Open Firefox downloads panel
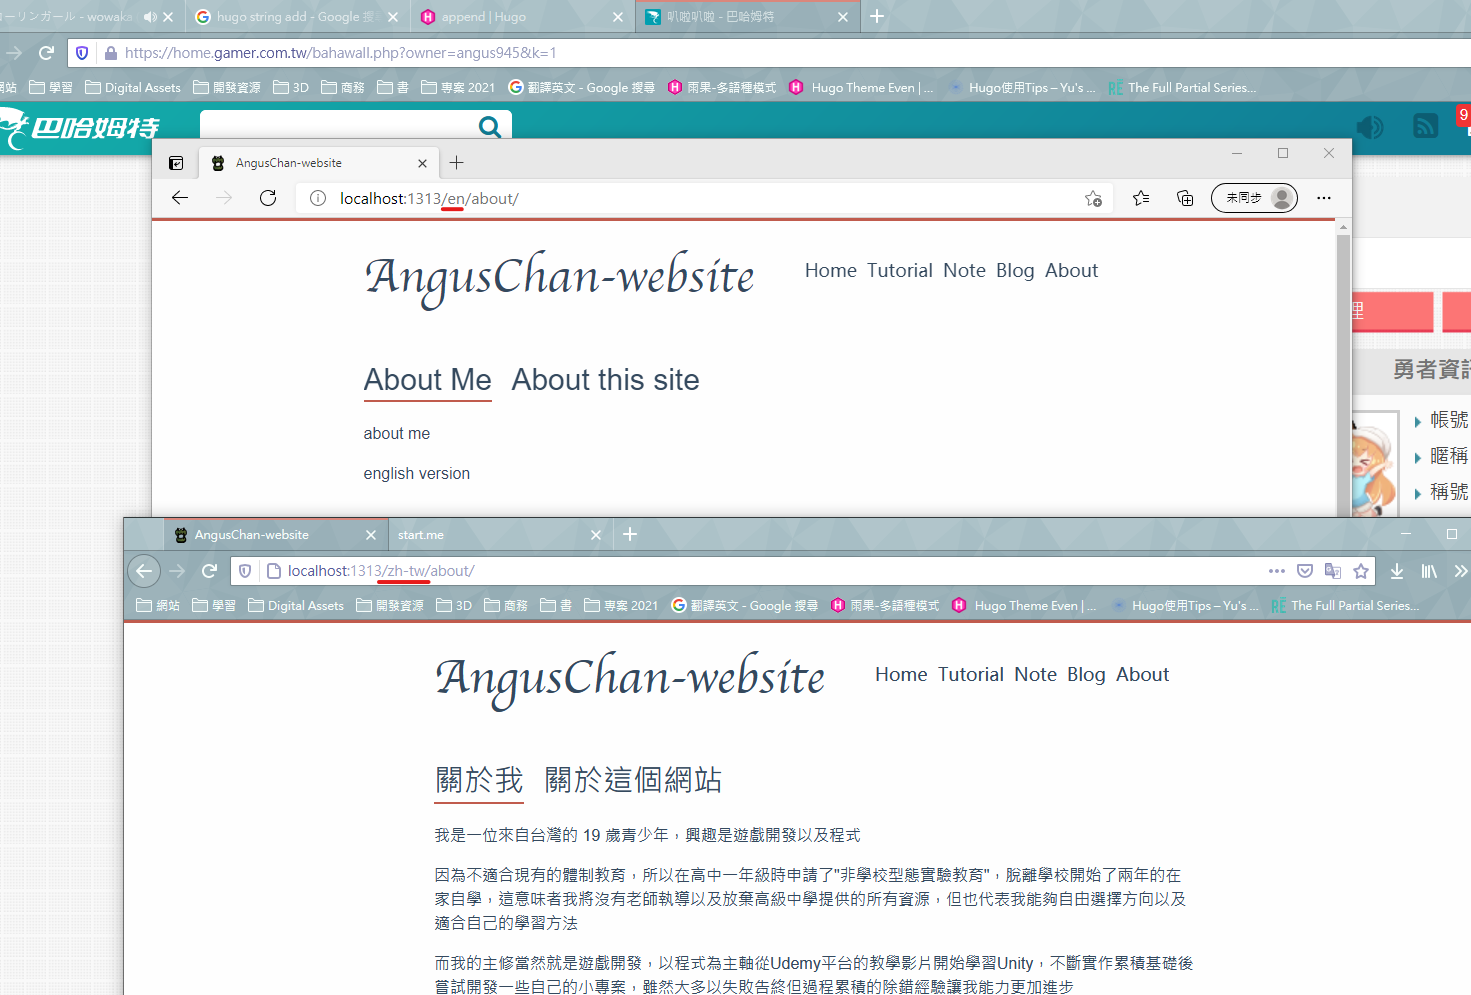This screenshot has height=995, width=1471. pos(1397,571)
